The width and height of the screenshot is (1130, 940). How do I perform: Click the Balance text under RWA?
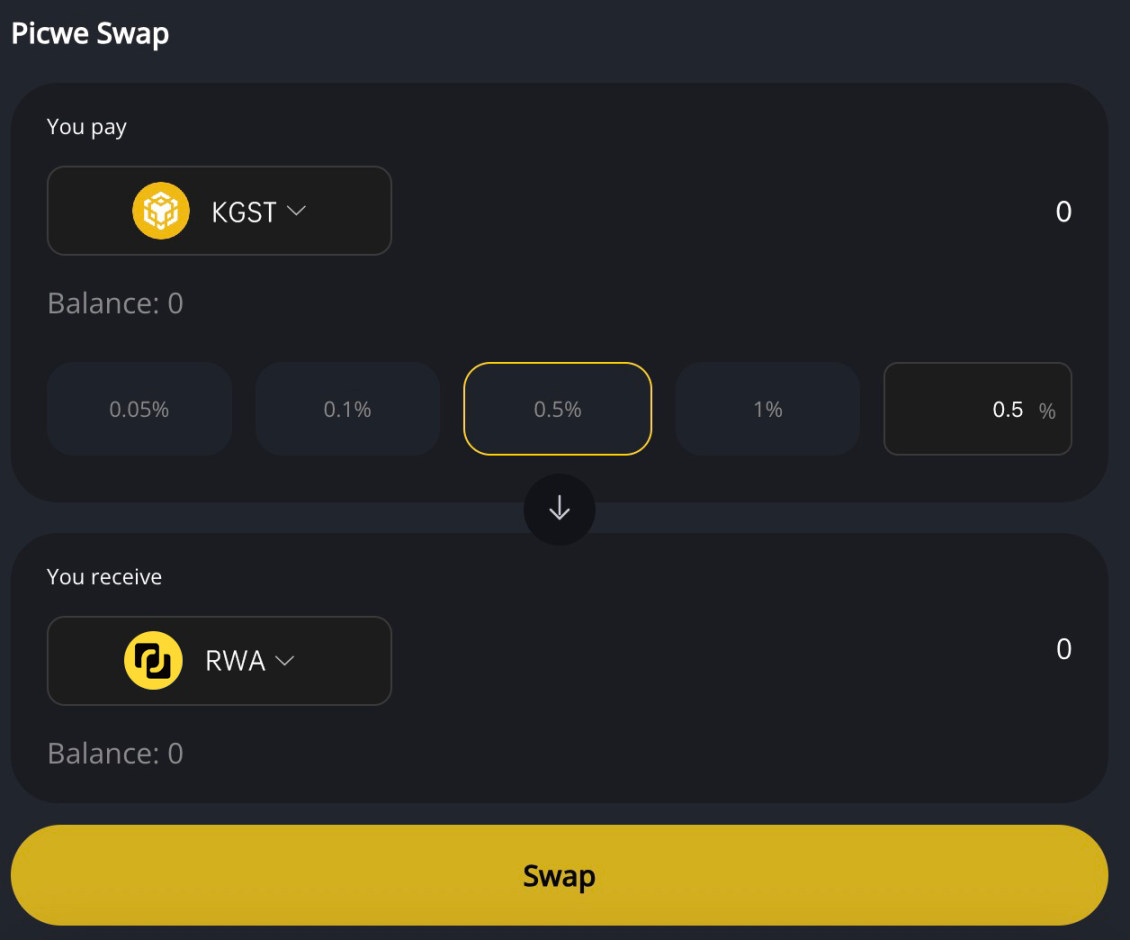pyautogui.click(x=115, y=753)
